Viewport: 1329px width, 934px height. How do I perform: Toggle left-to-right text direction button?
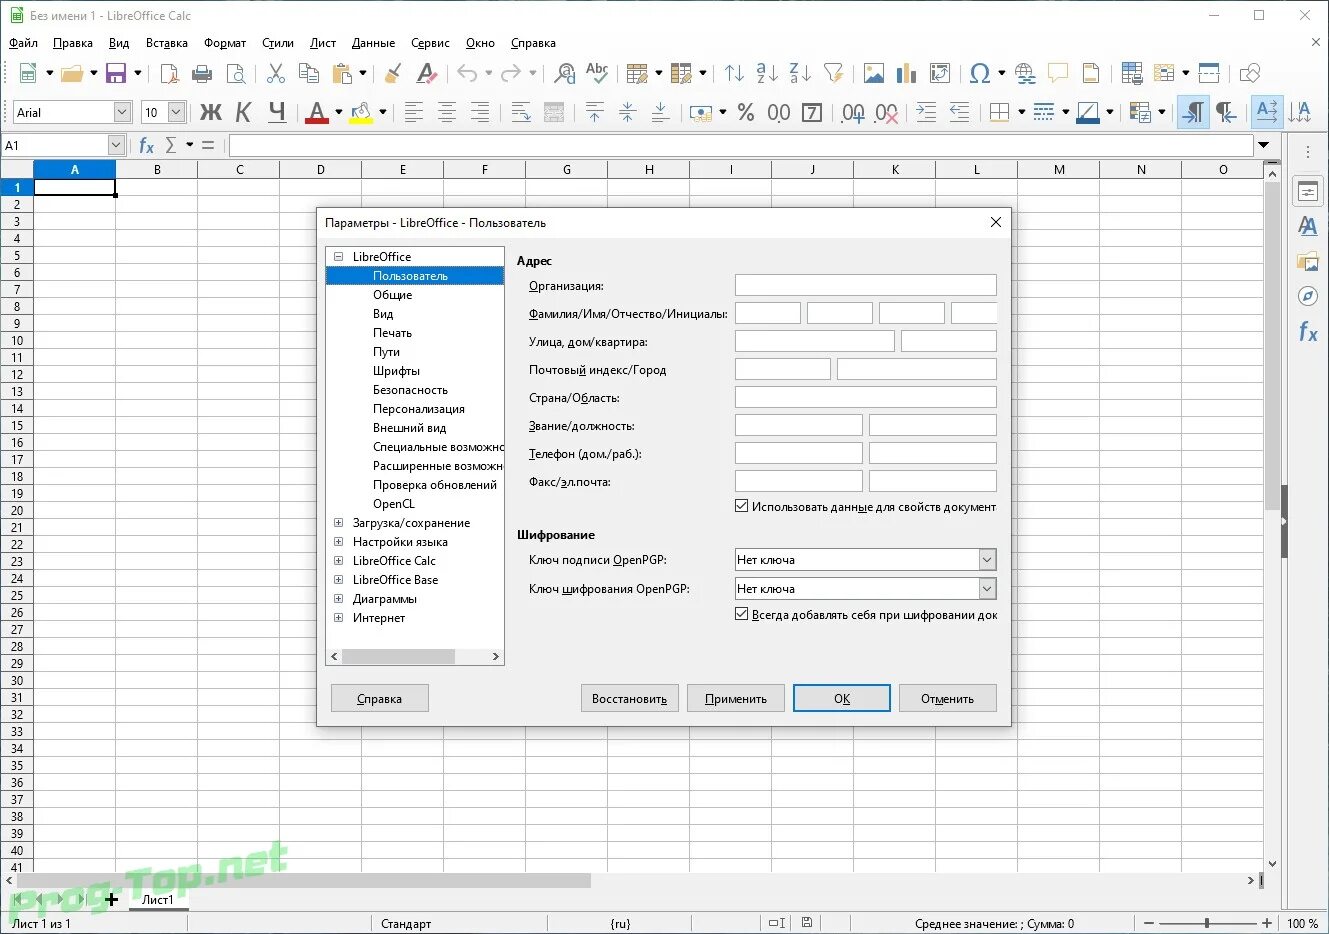point(1193,112)
